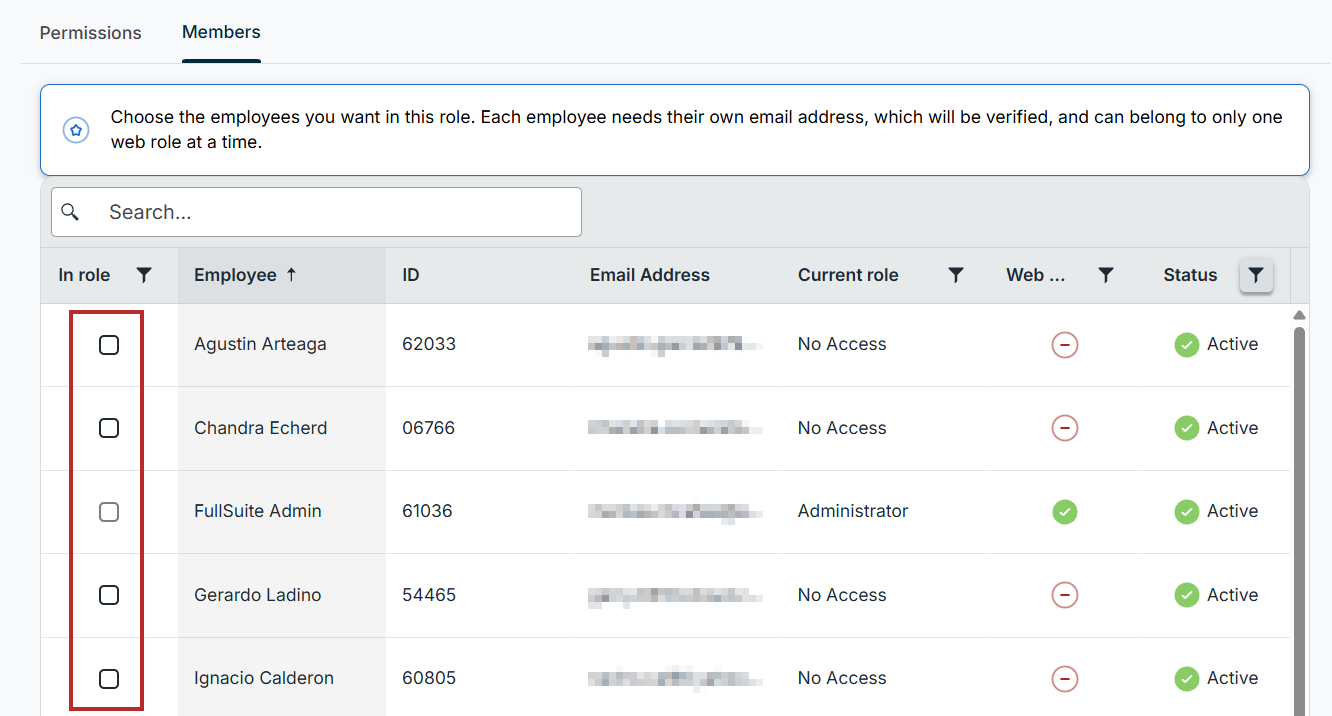Open the Web column filter icon
Image resolution: width=1332 pixels, height=716 pixels.
[x=1106, y=275]
